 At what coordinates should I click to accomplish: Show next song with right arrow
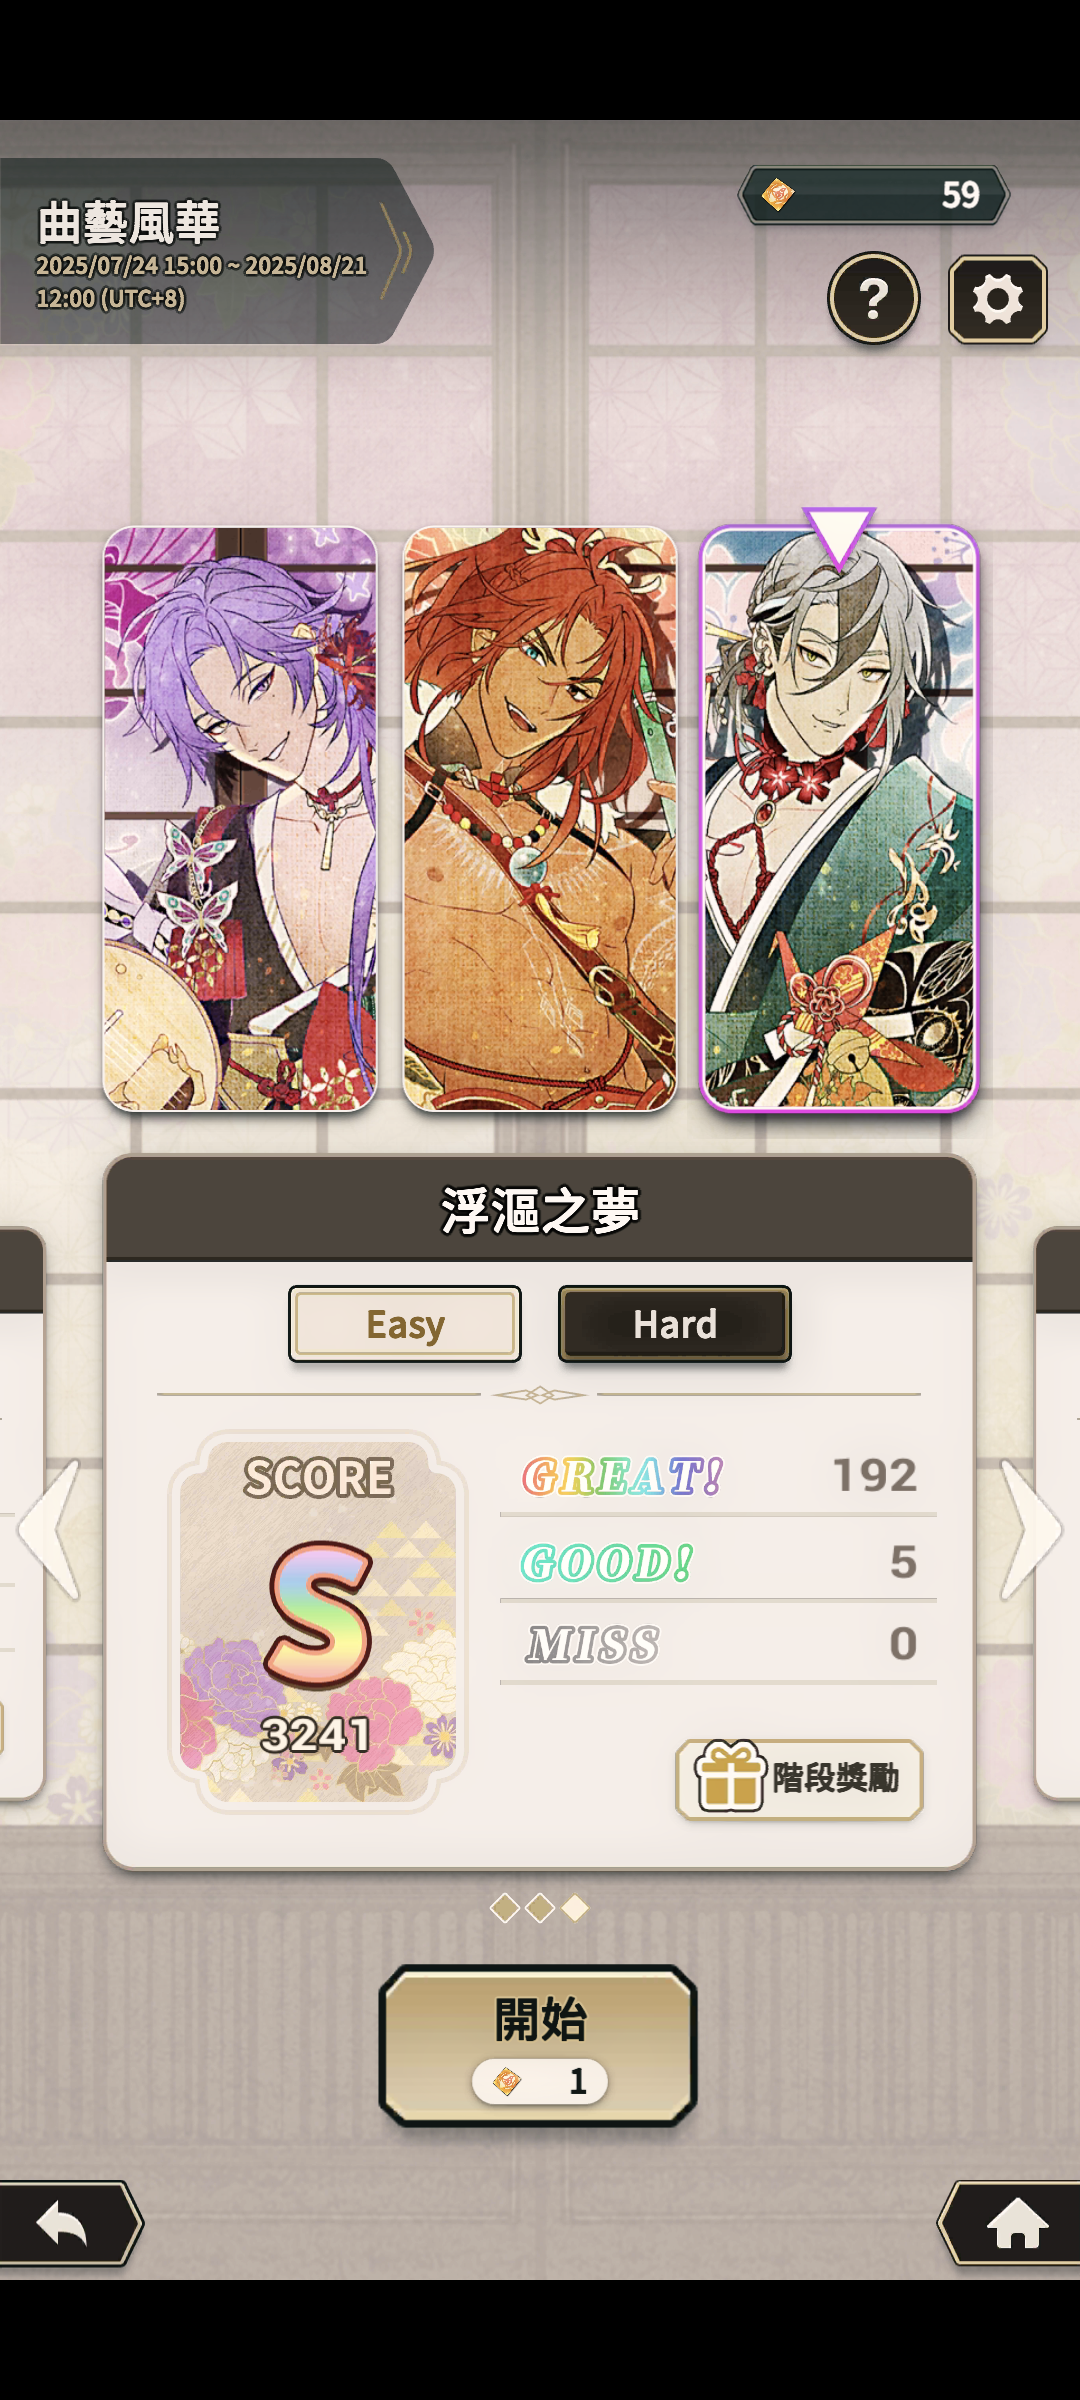(x=1031, y=1530)
